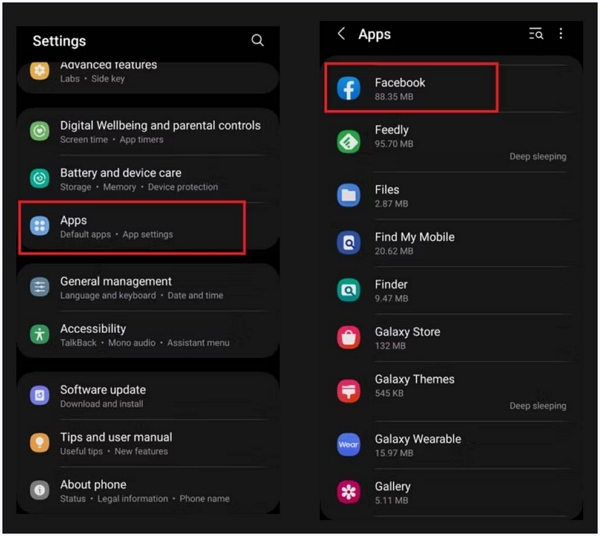Tap the Finder app icon
The height and width of the screenshot is (536, 600).
click(349, 290)
